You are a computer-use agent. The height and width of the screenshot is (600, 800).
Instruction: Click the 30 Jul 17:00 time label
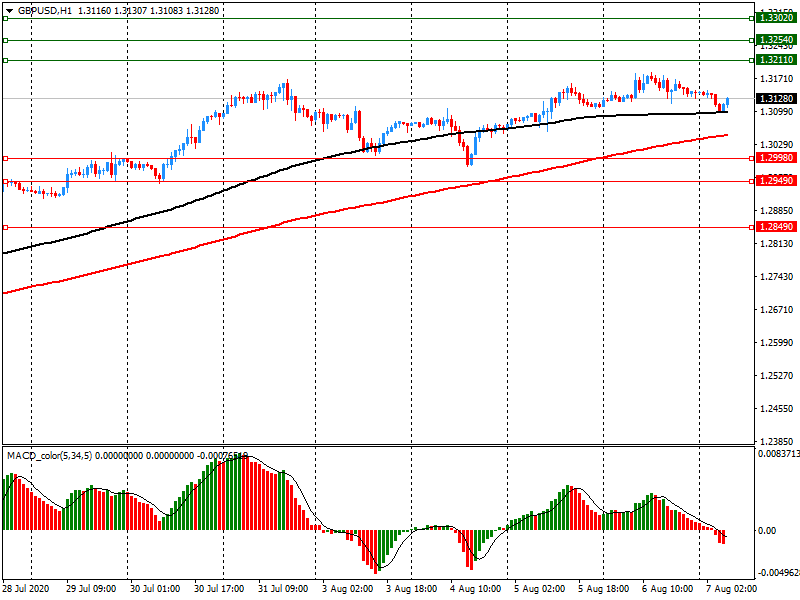tap(219, 589)
